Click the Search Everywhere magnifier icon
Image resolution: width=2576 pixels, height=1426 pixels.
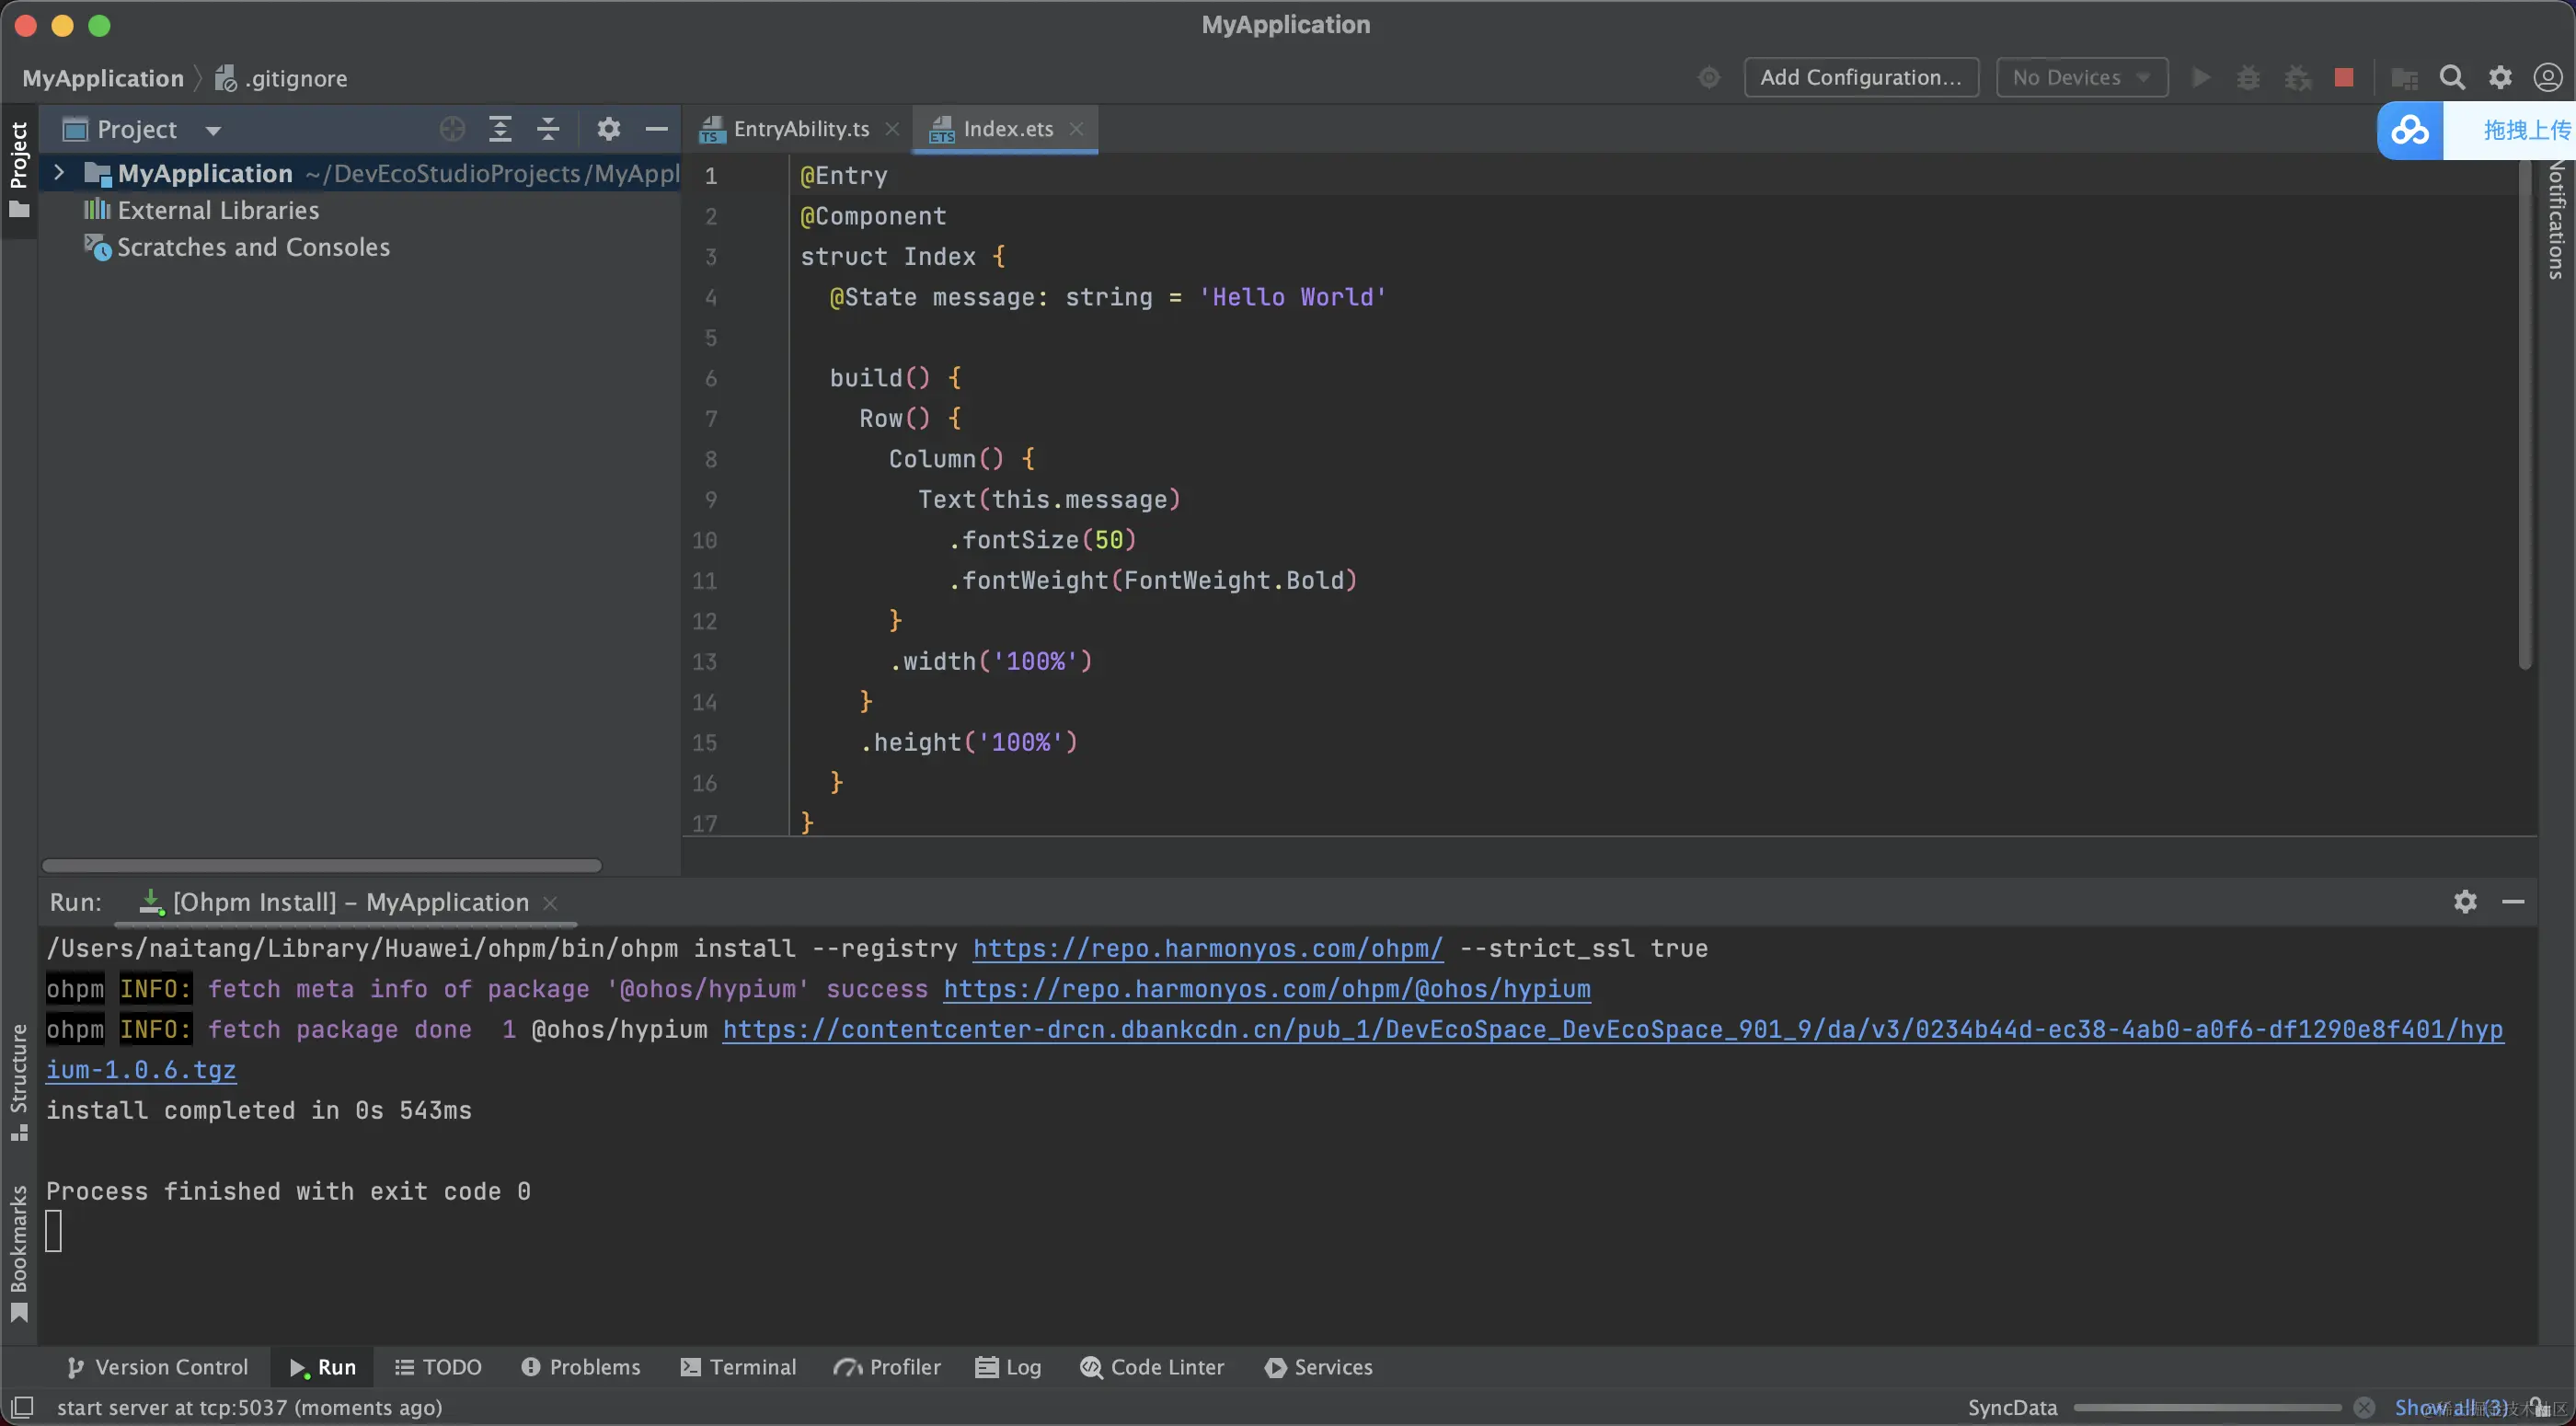(2451, 78)
